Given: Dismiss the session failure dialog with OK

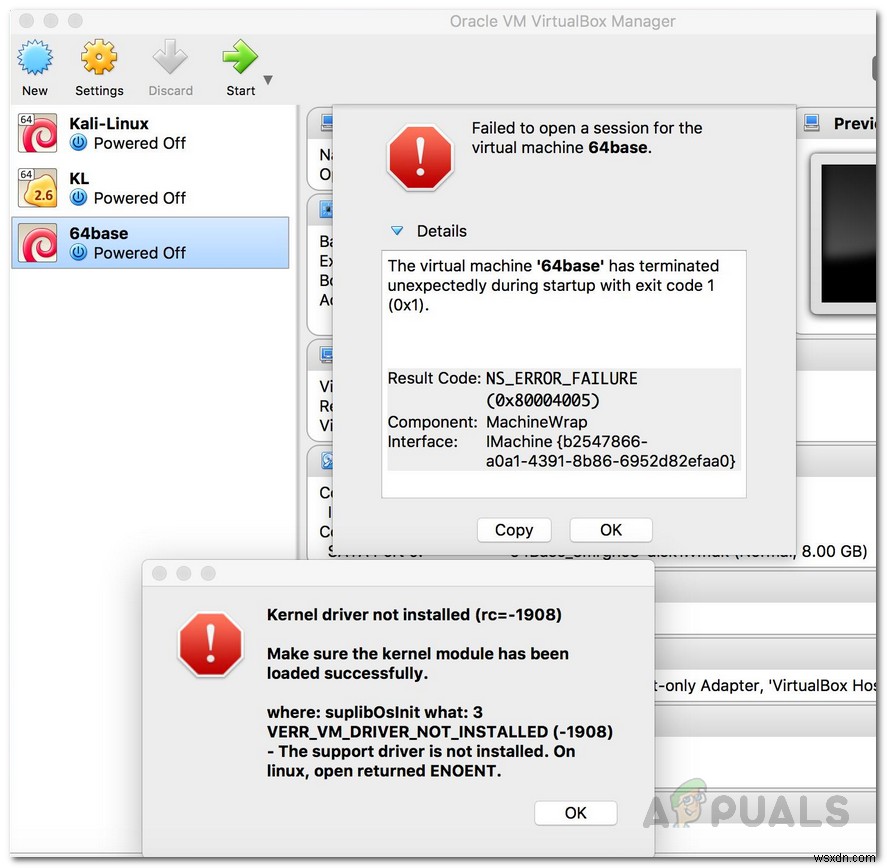Looking at the screenshot, I should coord(611,530).
